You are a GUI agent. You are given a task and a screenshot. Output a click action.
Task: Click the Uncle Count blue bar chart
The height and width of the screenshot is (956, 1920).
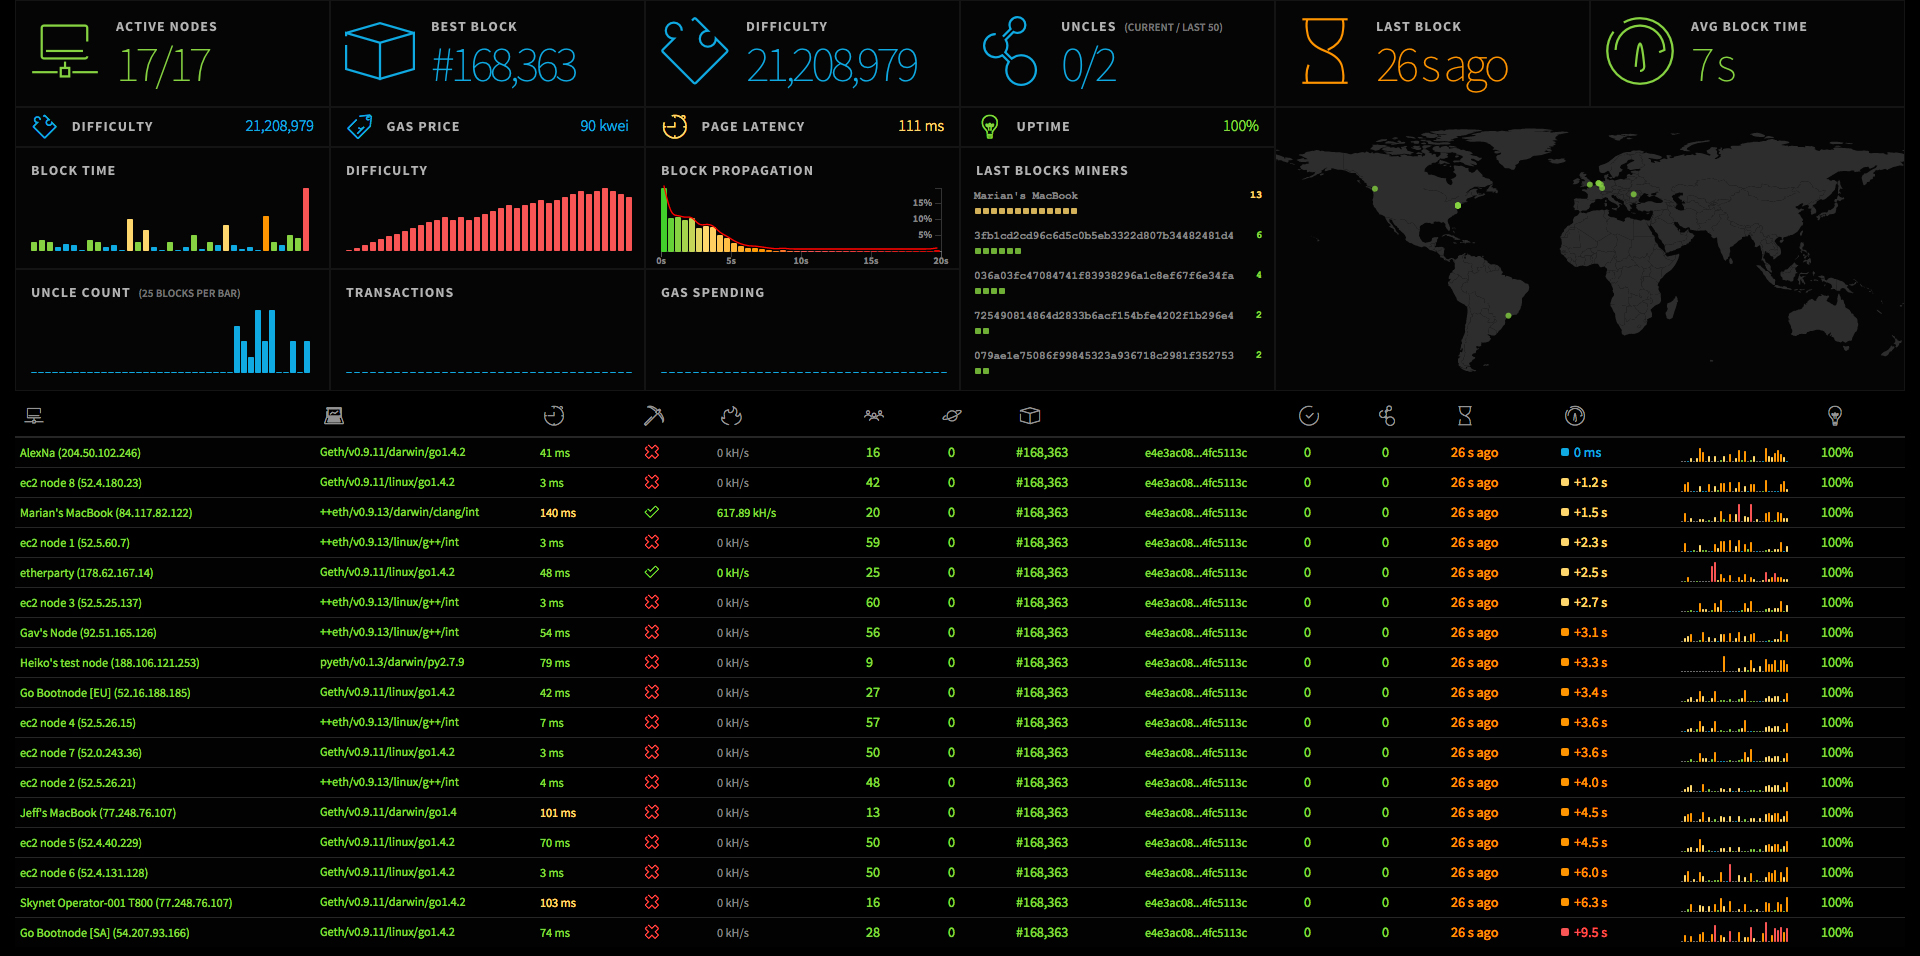(170, 340)
